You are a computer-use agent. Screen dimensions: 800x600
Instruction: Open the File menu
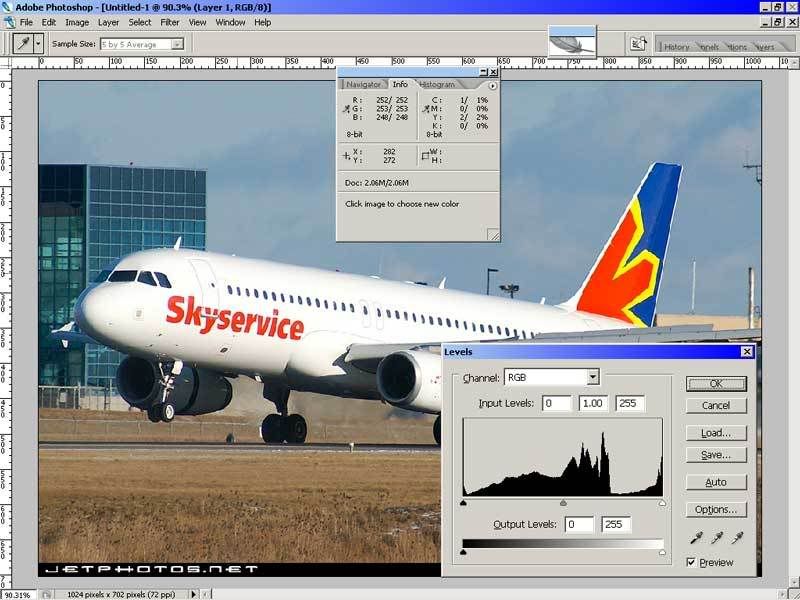pos(26,22)
